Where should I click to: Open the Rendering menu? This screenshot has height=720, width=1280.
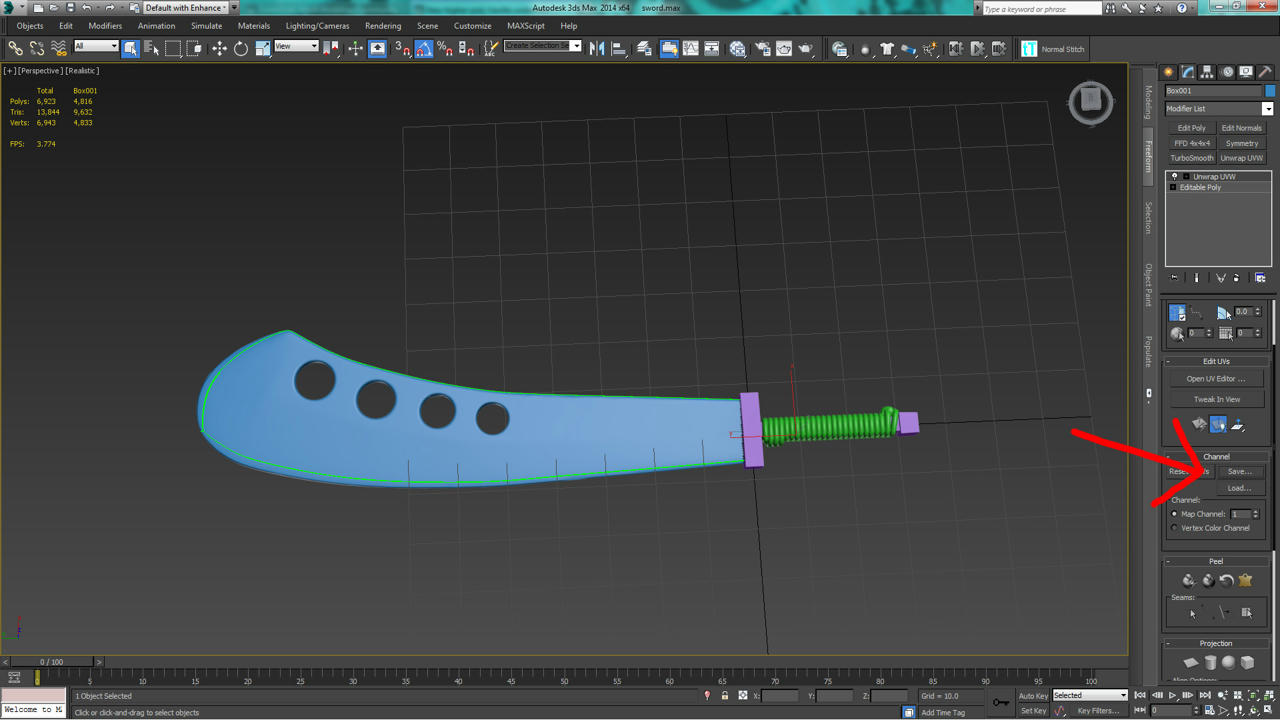point(383,26)
